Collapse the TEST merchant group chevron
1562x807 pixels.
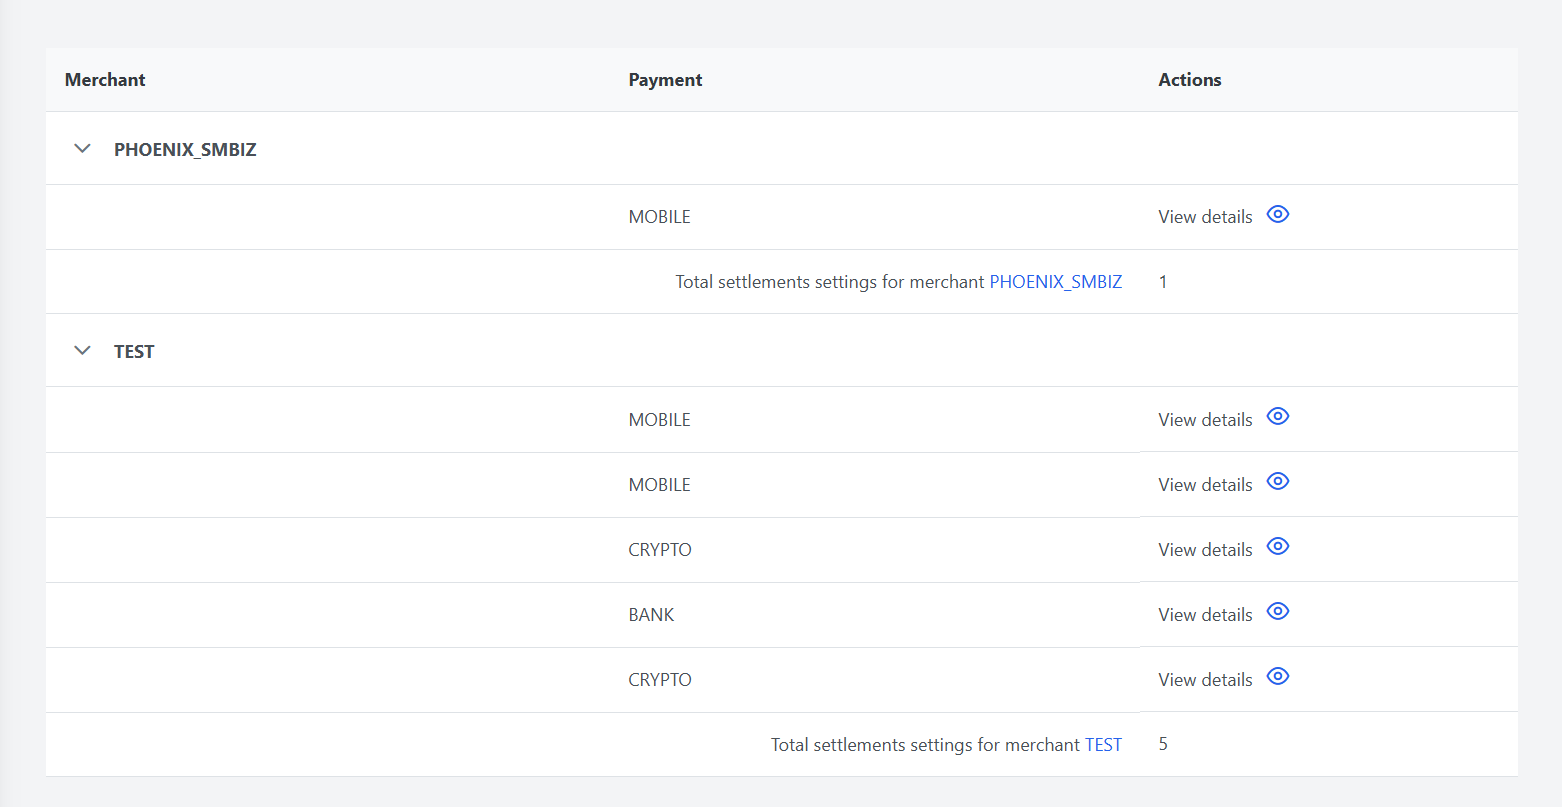pyautogui.click(x=83, y=351)
